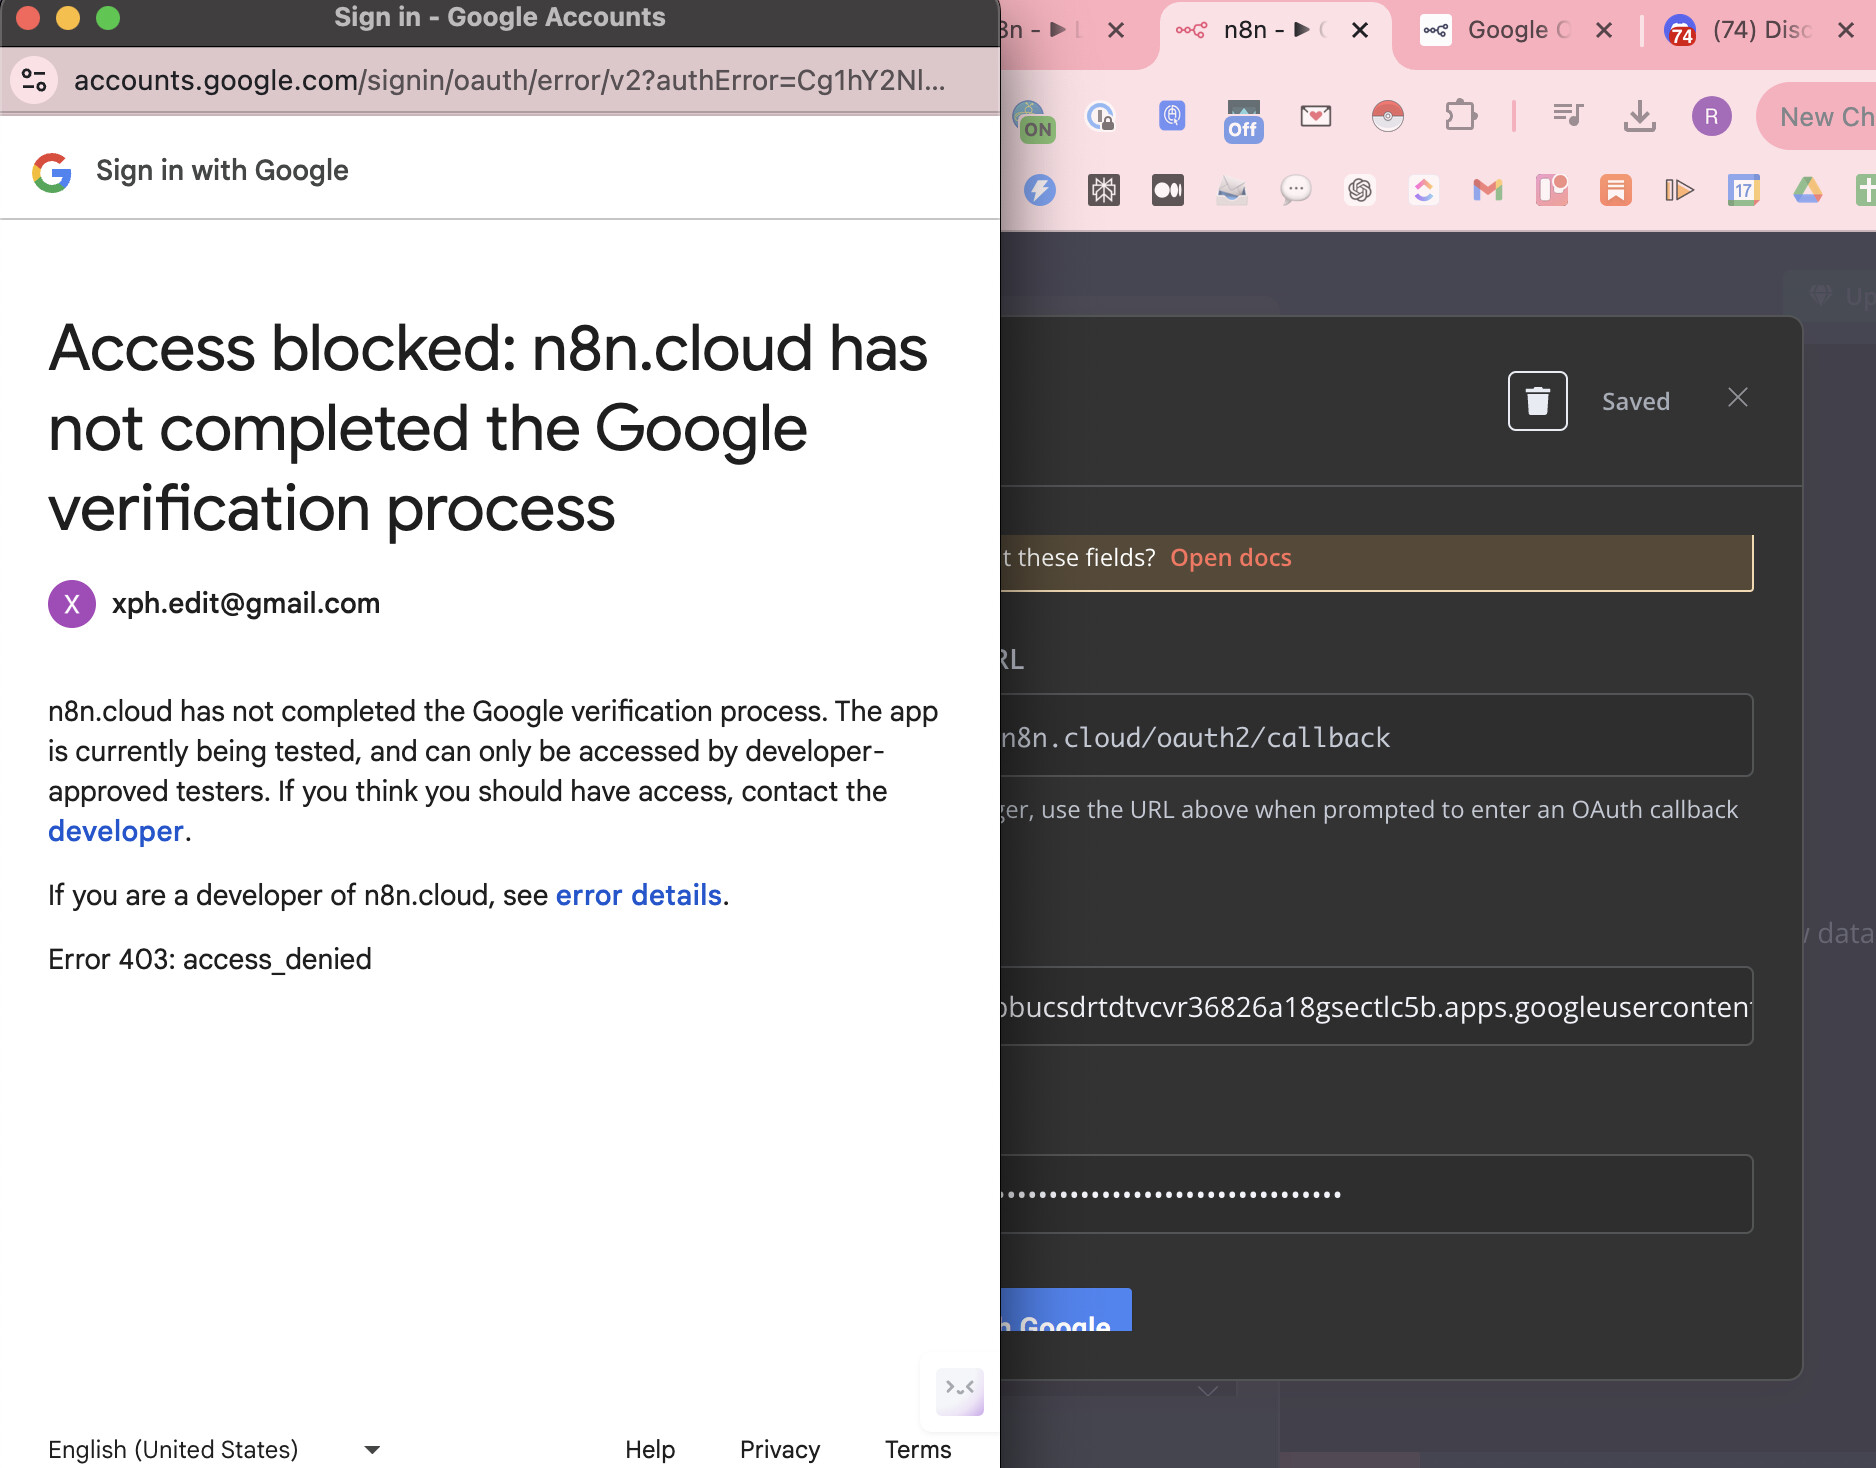This screenshot has height=1468, width=1876.
Task: Click the Pokeball extension icon
Action: point(1388,116)
